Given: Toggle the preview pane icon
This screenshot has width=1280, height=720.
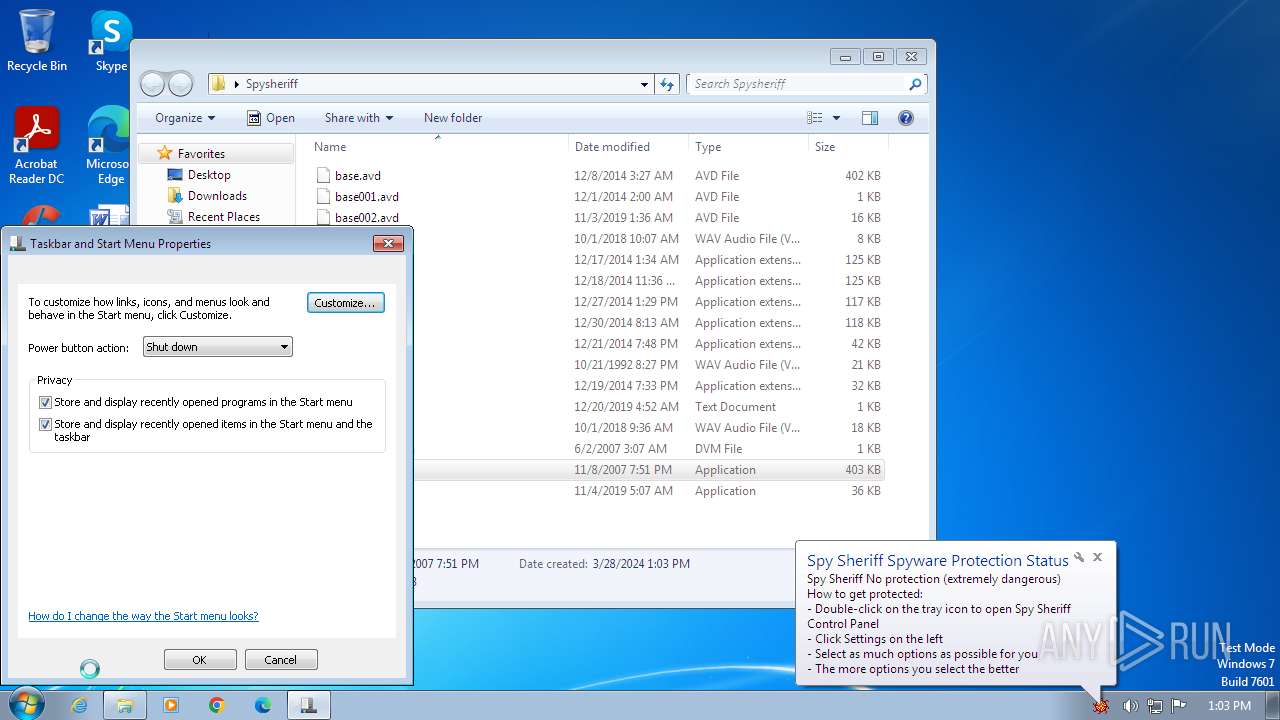Looking at the screenshot, I should point(869,118).
